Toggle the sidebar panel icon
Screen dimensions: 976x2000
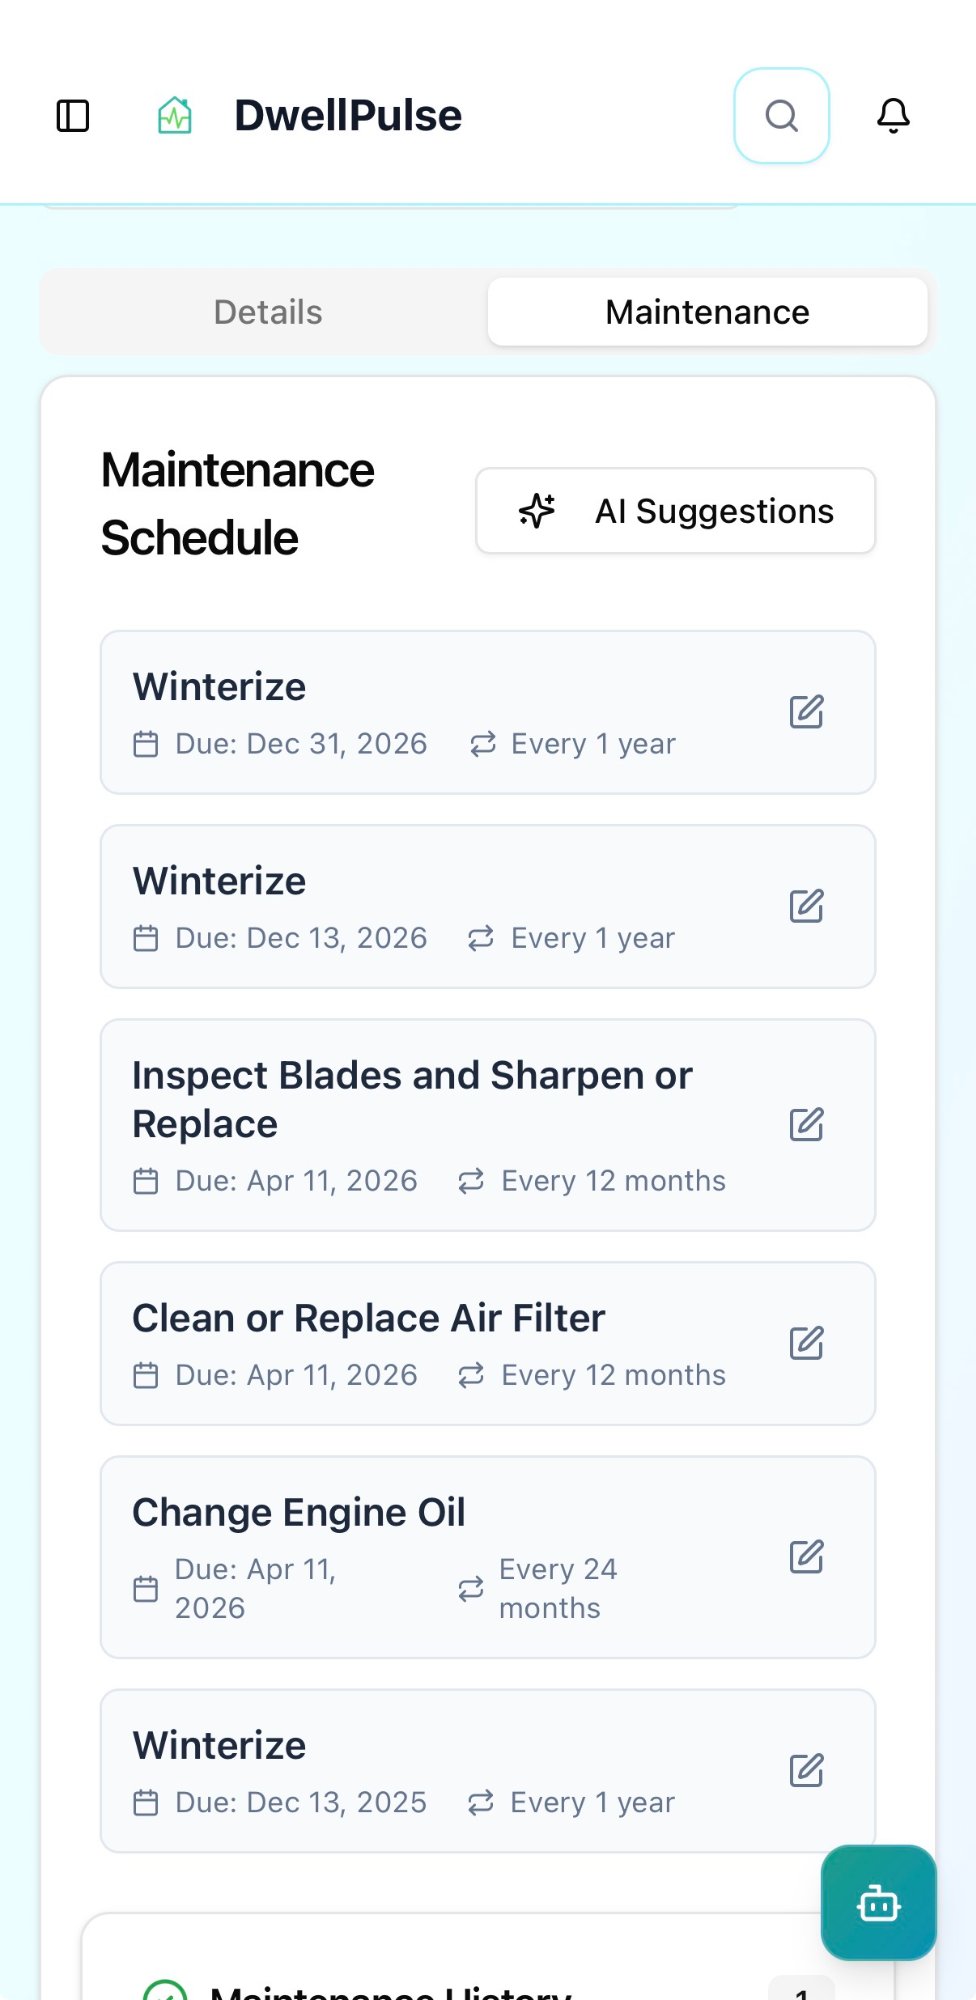point(73,116)
